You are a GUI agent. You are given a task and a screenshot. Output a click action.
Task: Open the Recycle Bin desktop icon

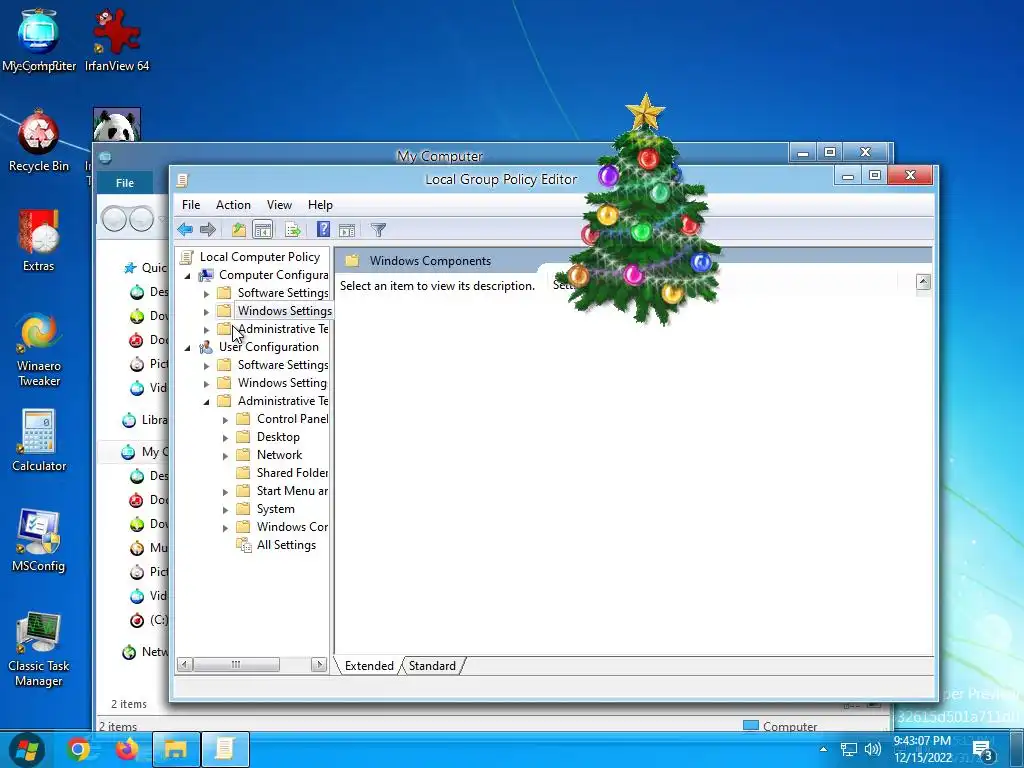coord(39,141)
